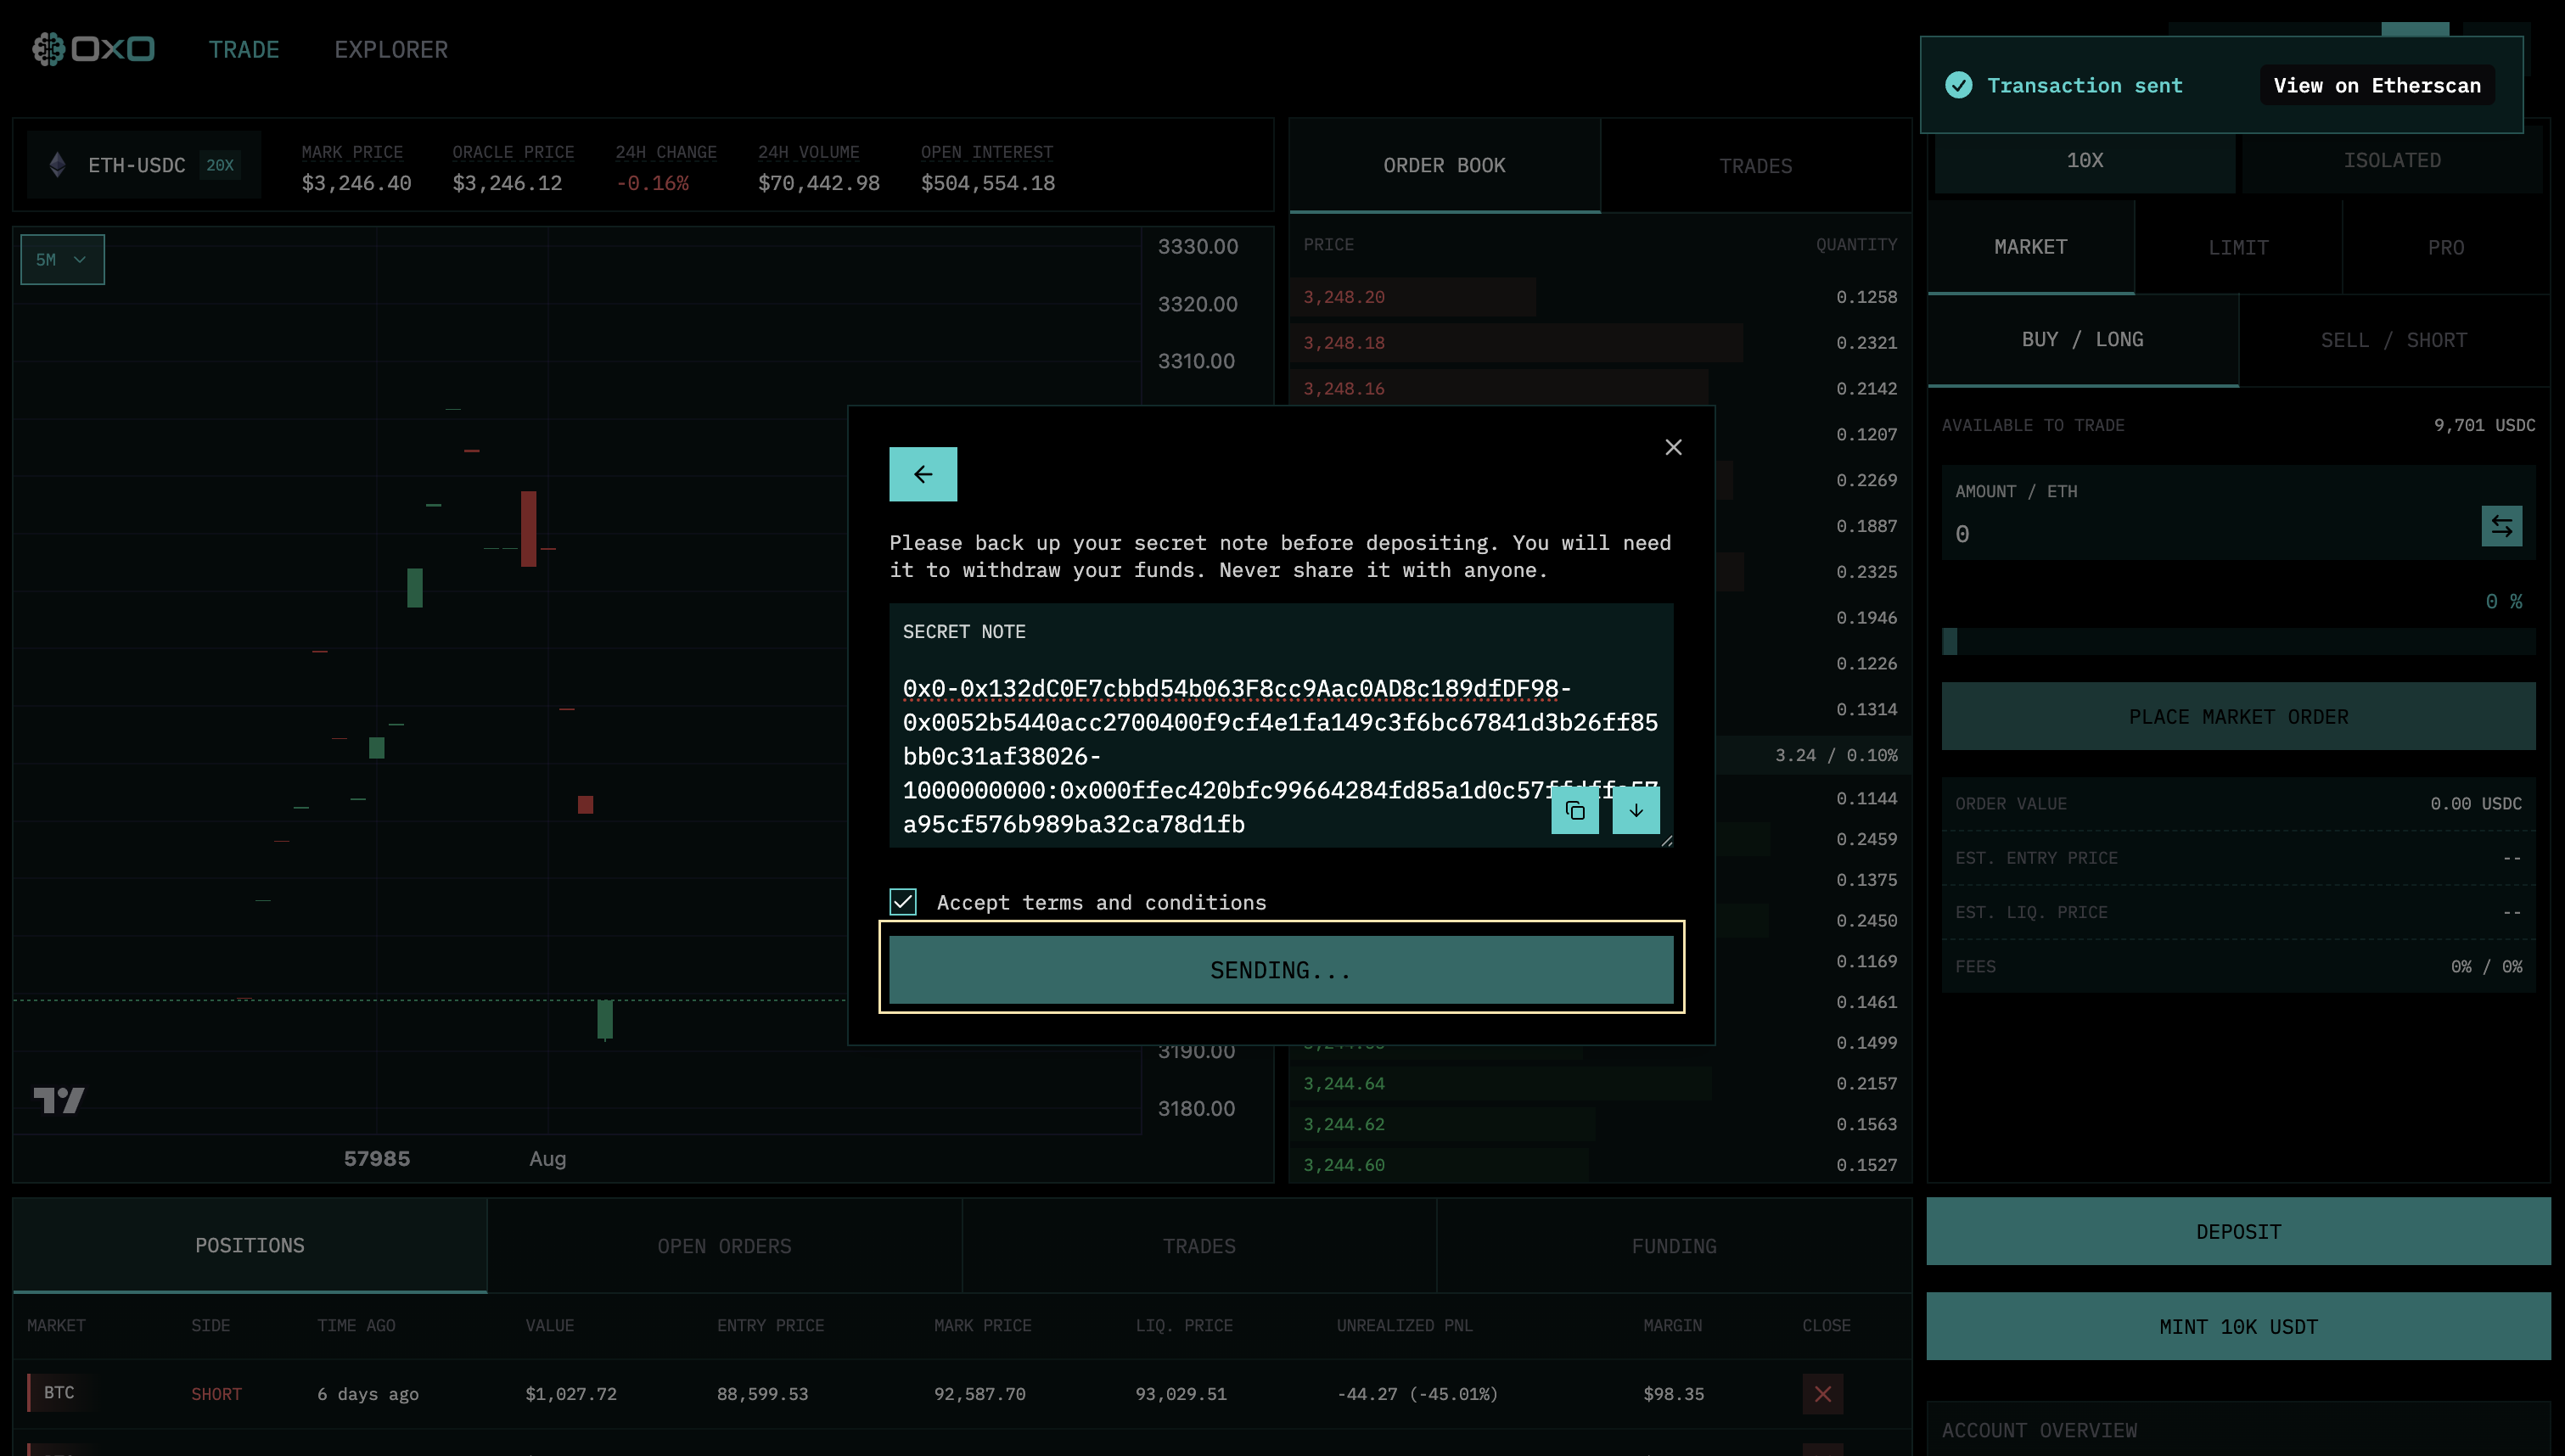The image size is (2565, 1456).
Task: Click the back arrow in the deposit modal
Action: point(922,474)
